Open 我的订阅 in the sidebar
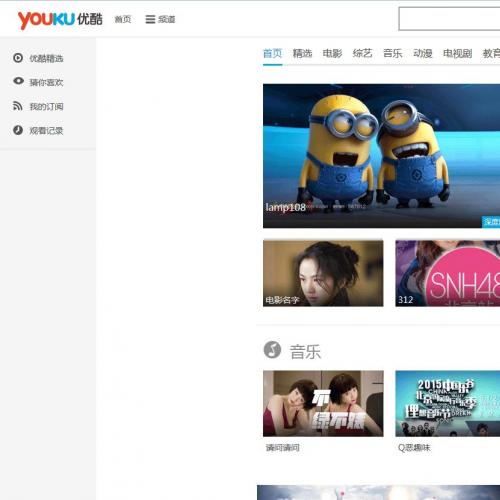 coord(46,106)
